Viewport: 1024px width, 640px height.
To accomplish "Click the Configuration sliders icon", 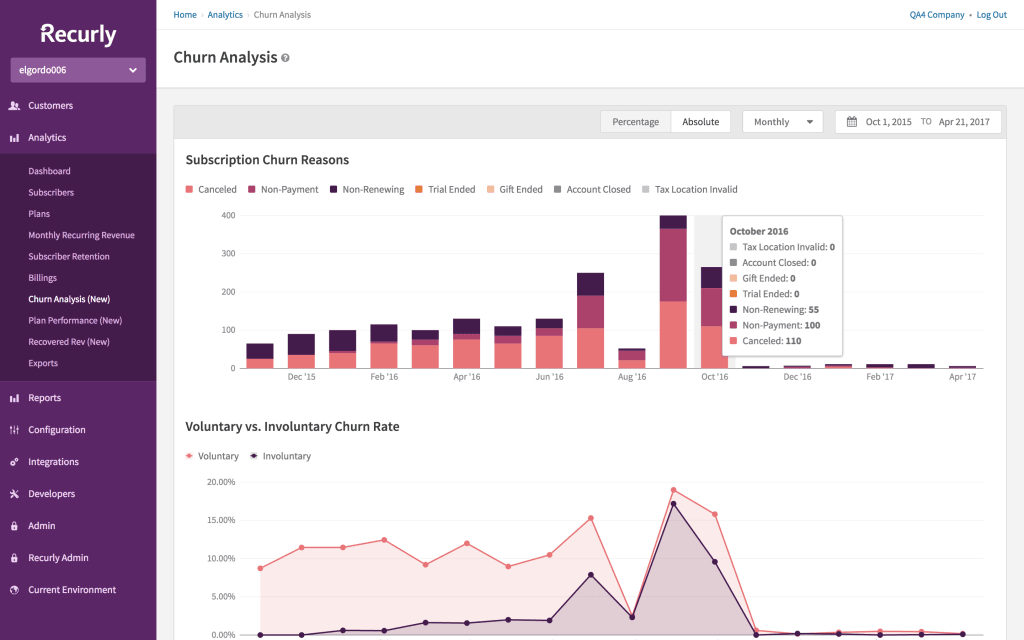I will [14, 430].
